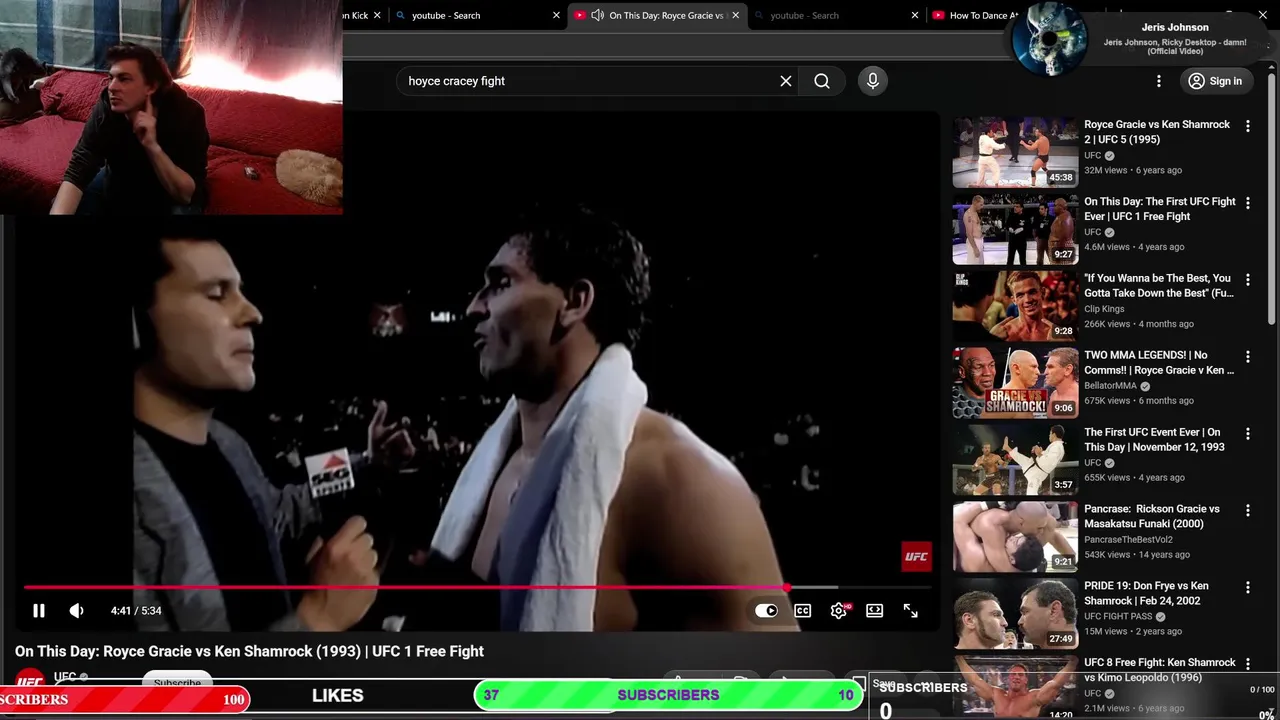Close the first 'youtube - Search' tab
This screenshot has width=1280, height=720.
point(556,15)
